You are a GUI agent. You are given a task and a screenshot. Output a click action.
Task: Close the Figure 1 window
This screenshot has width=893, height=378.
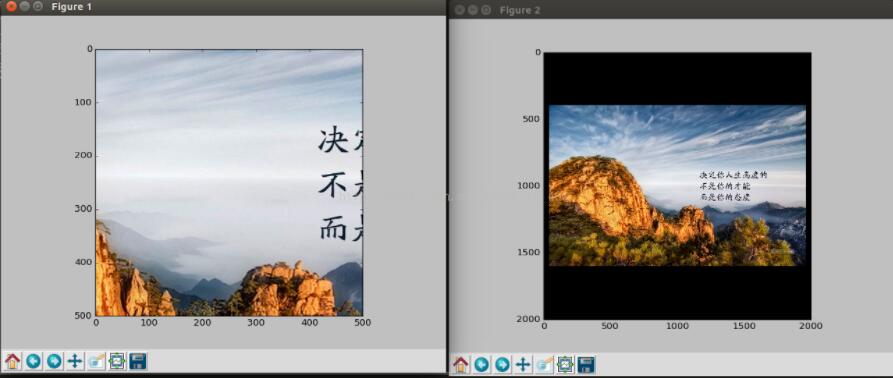[x=11, y=7]
